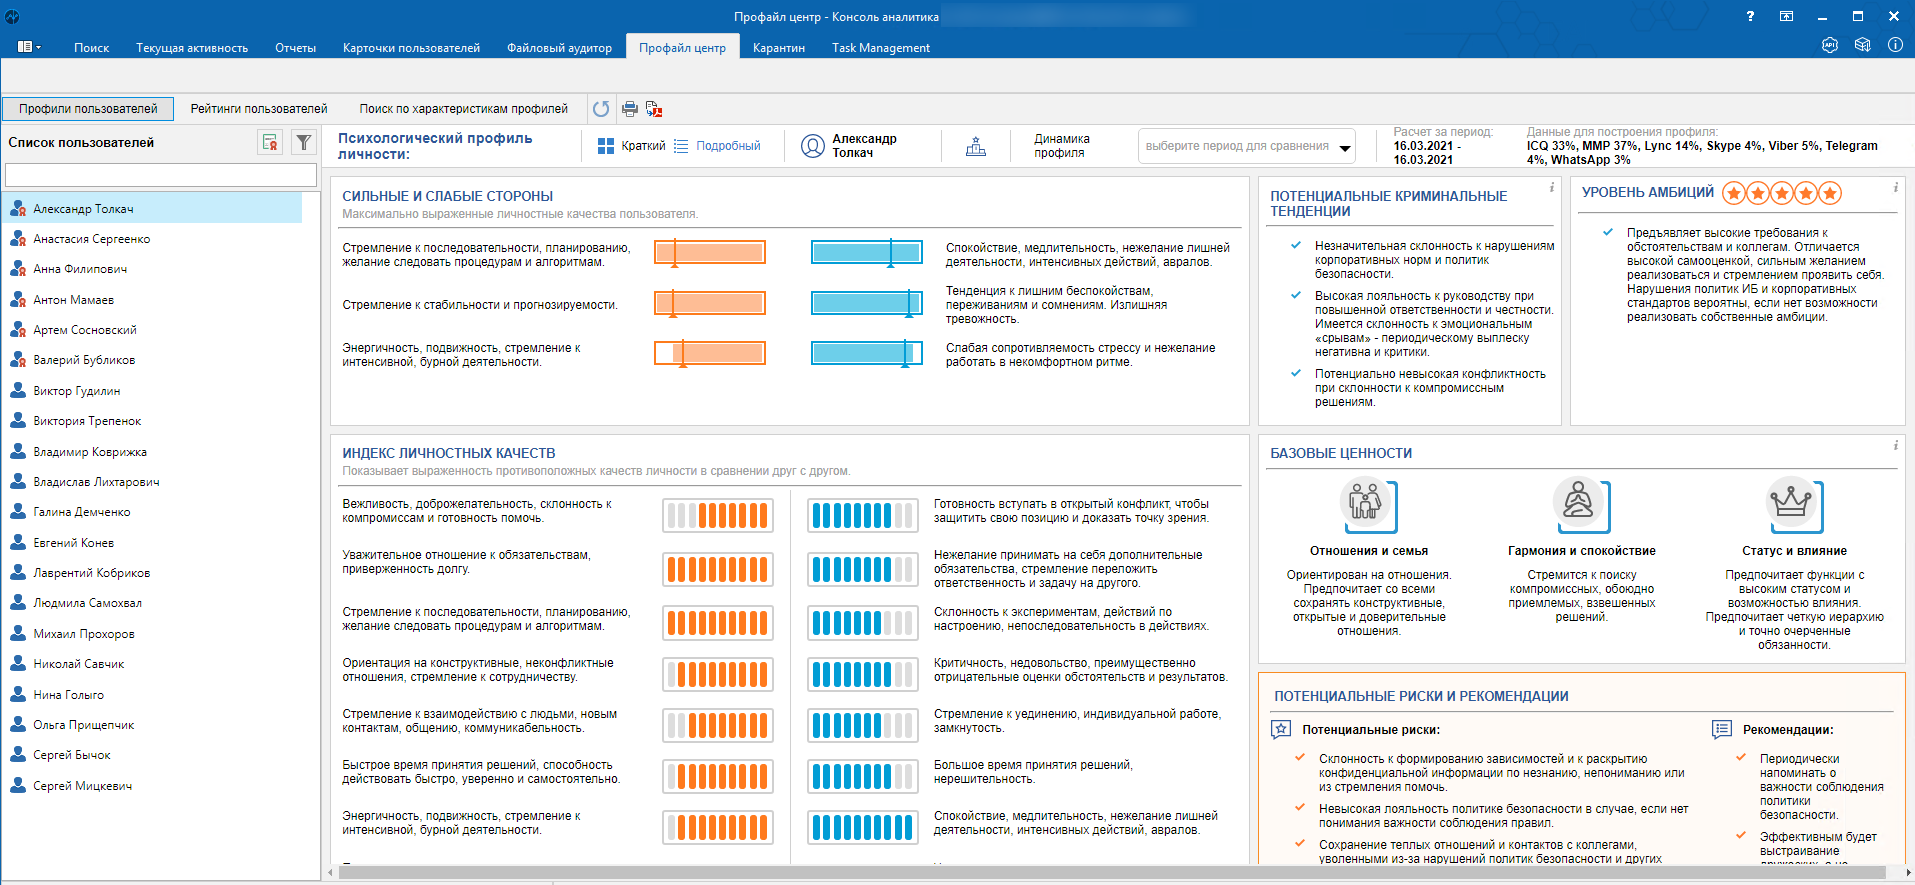Select user Владислав Лихтарович
The image size is (1915, 885).
pyautogui.click(x=152, y=481)
